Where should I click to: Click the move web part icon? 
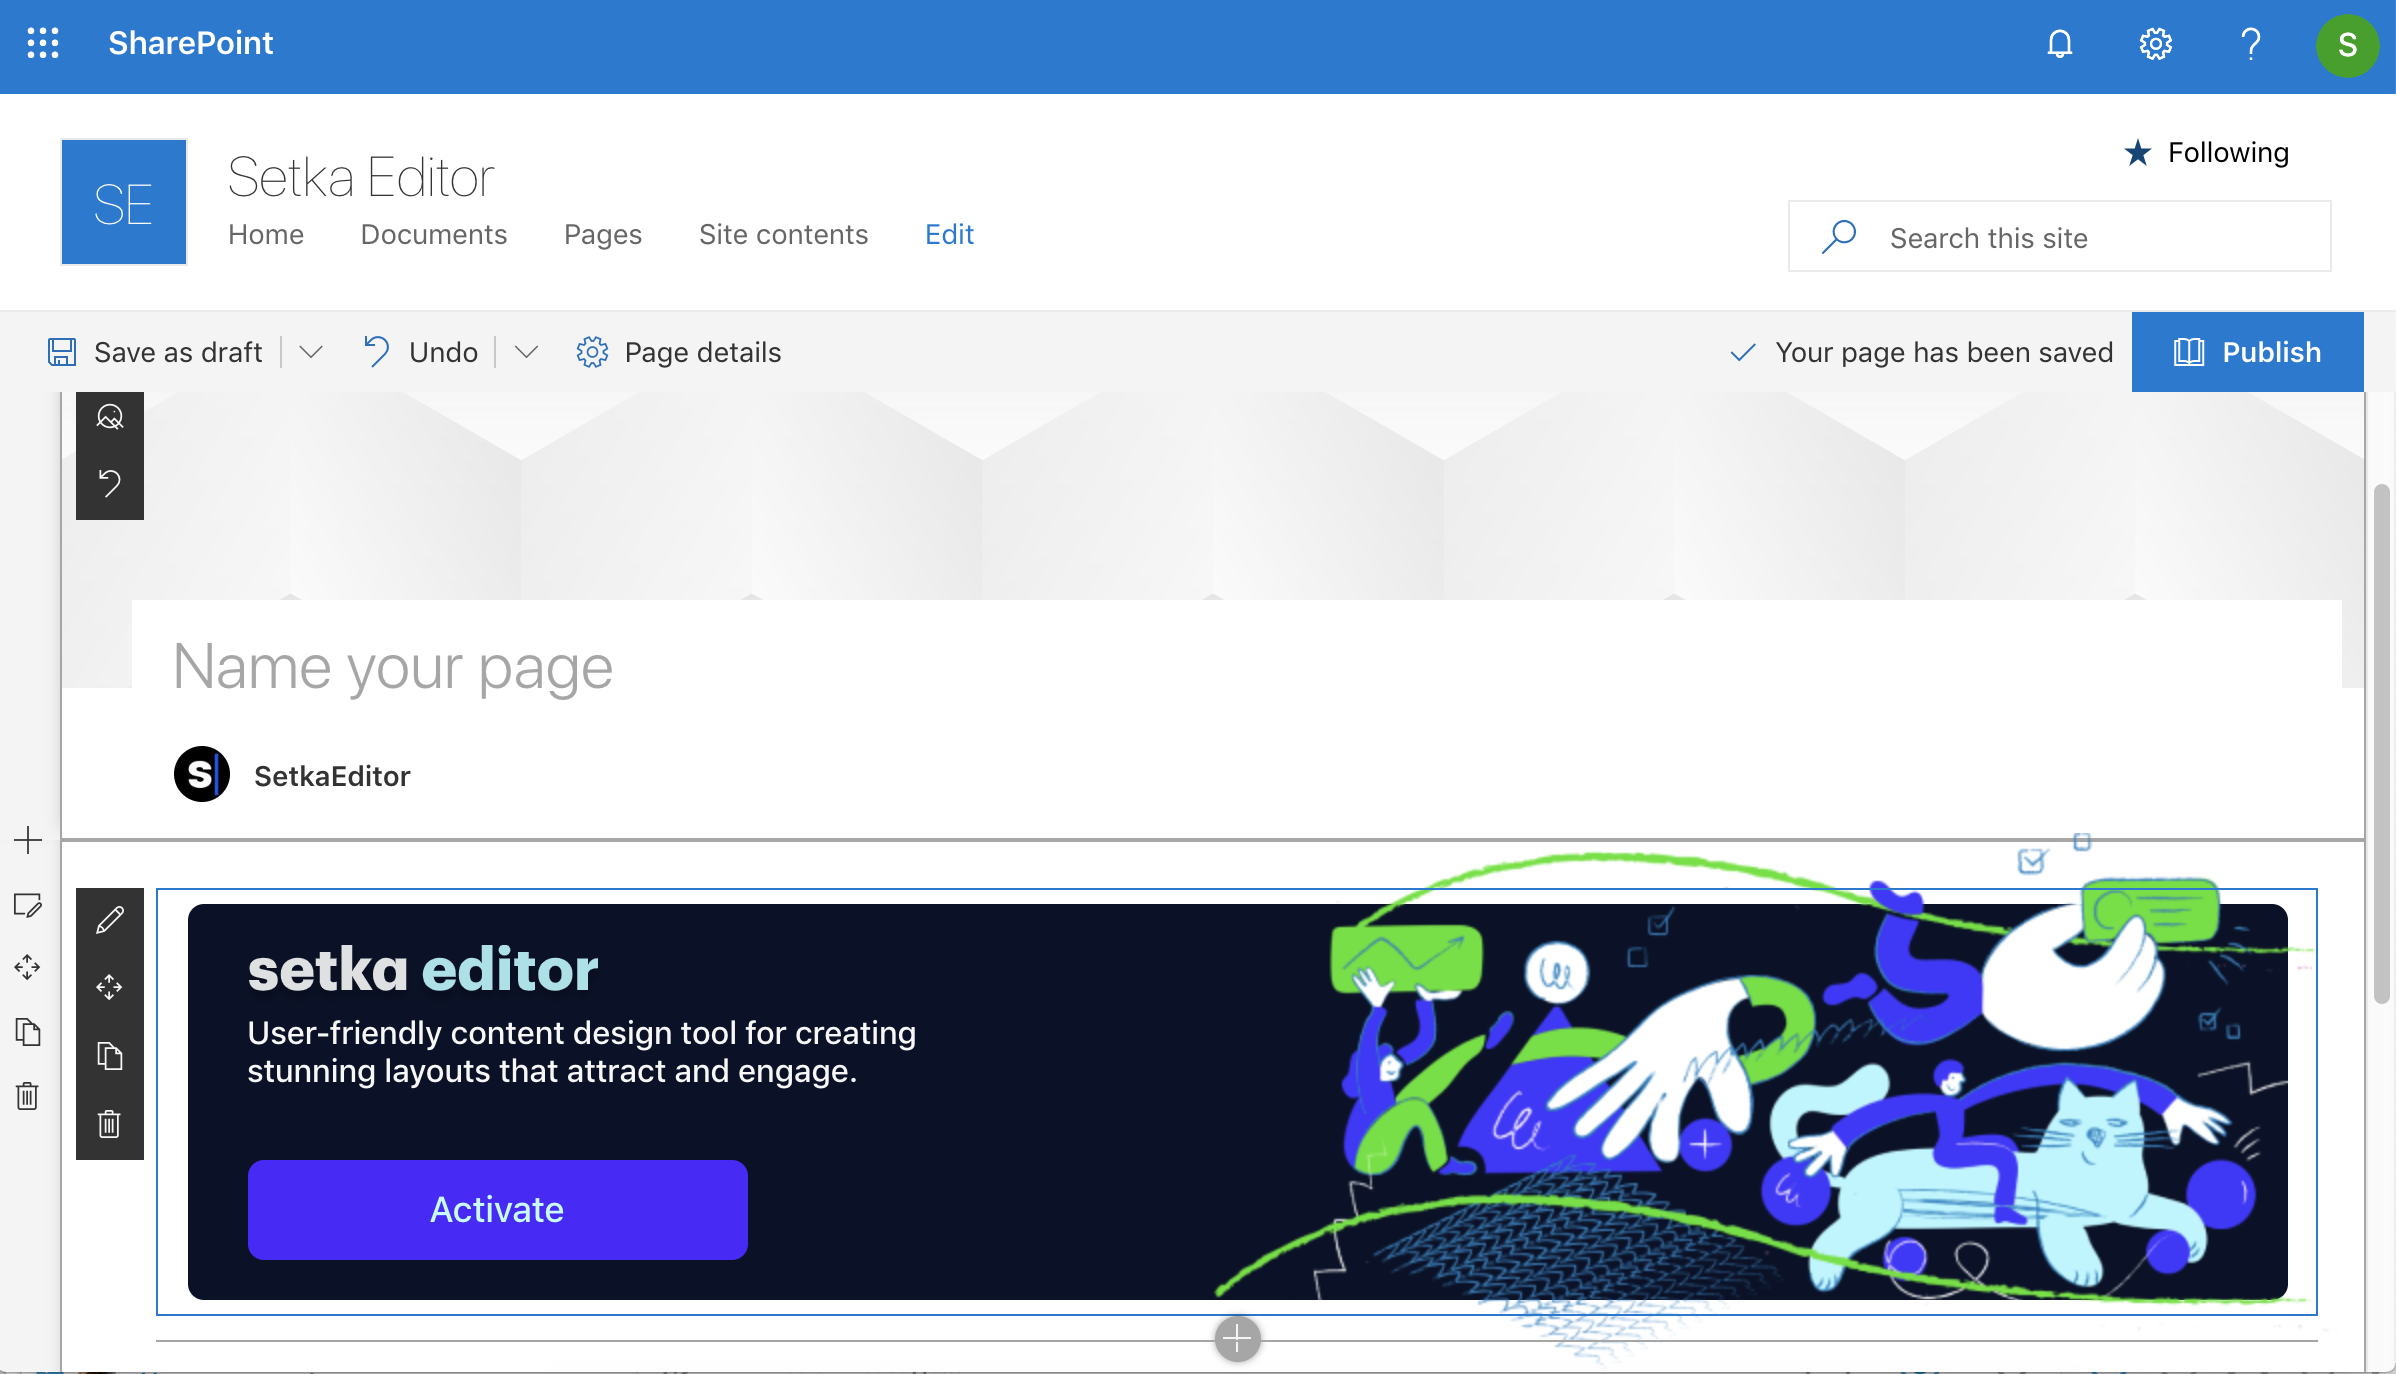[x=110, y=987]
